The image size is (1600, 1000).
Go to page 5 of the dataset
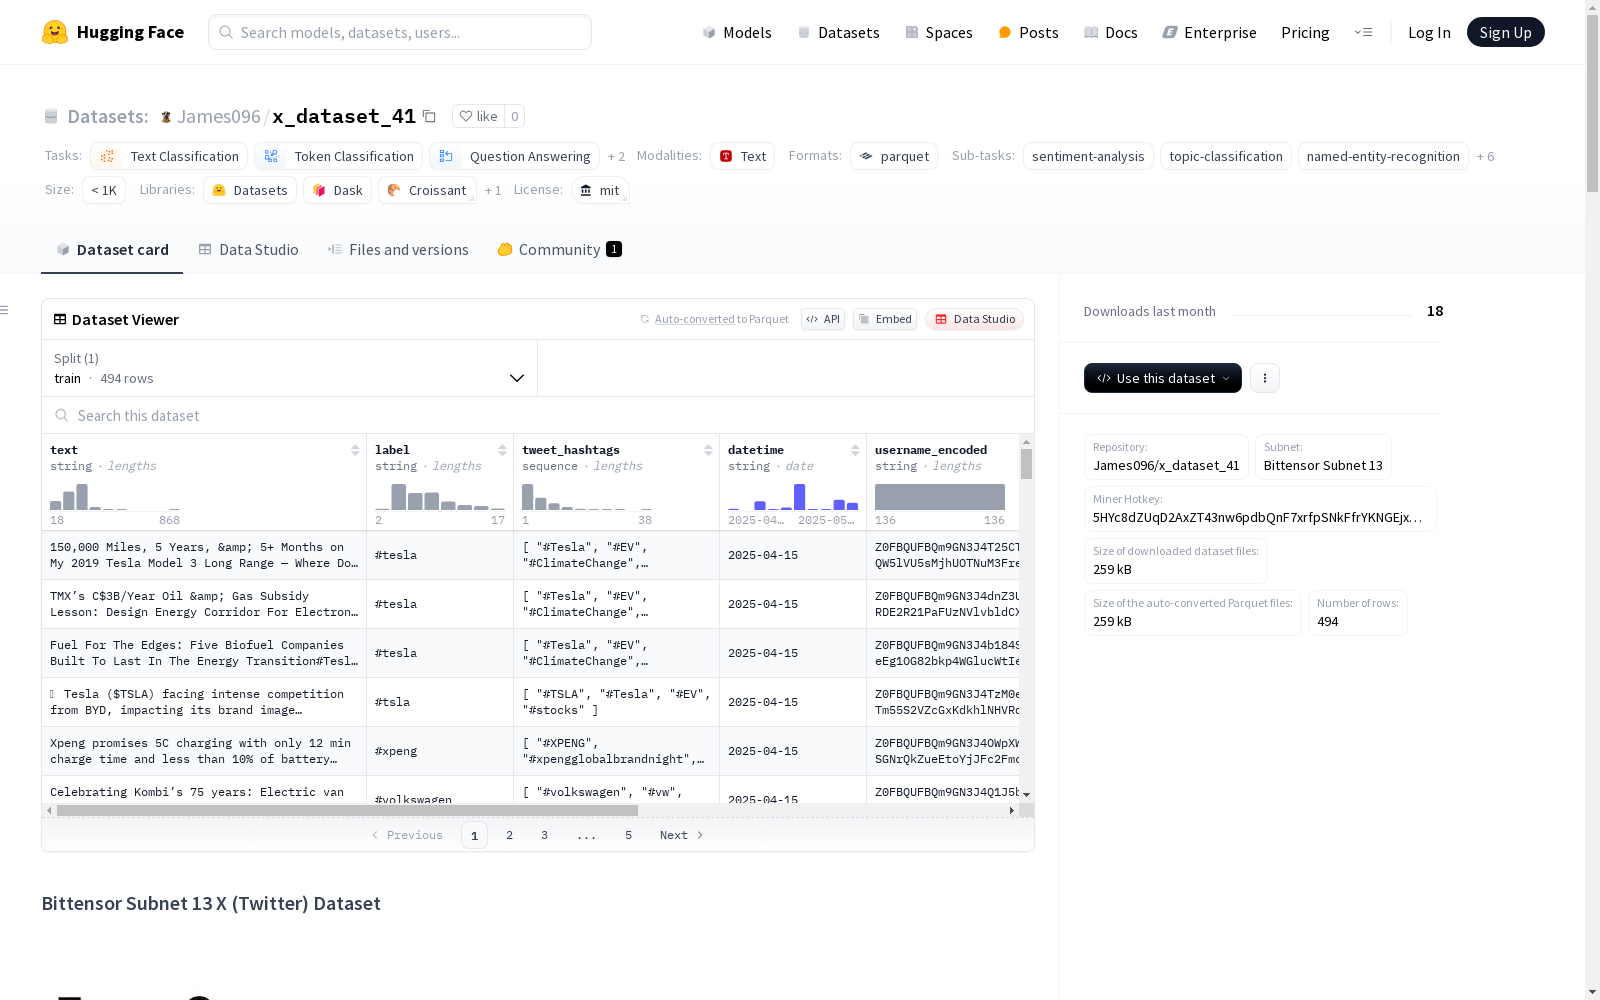[x=628, y=835]
